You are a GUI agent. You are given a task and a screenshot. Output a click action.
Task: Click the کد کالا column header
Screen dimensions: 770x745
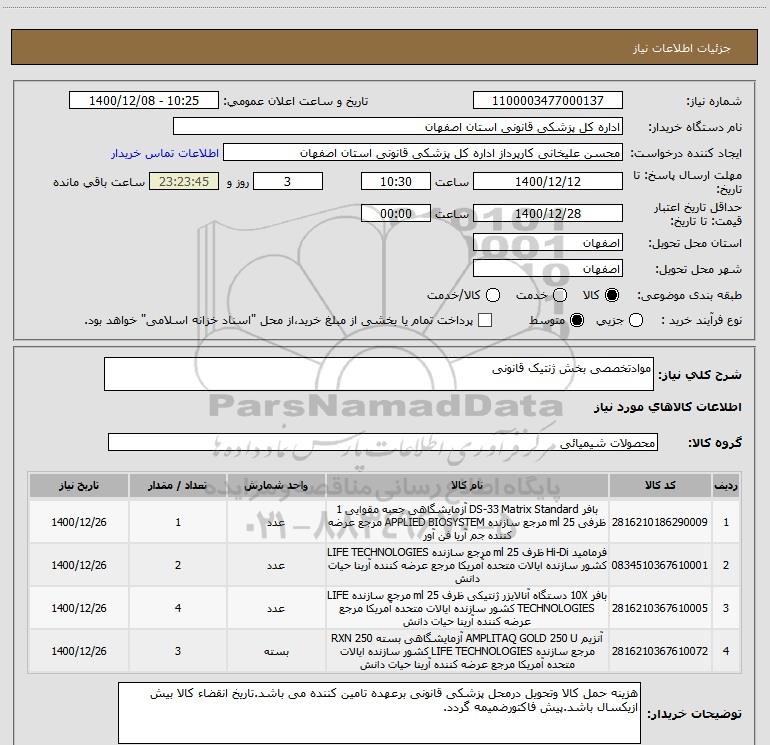pos(660,486)
